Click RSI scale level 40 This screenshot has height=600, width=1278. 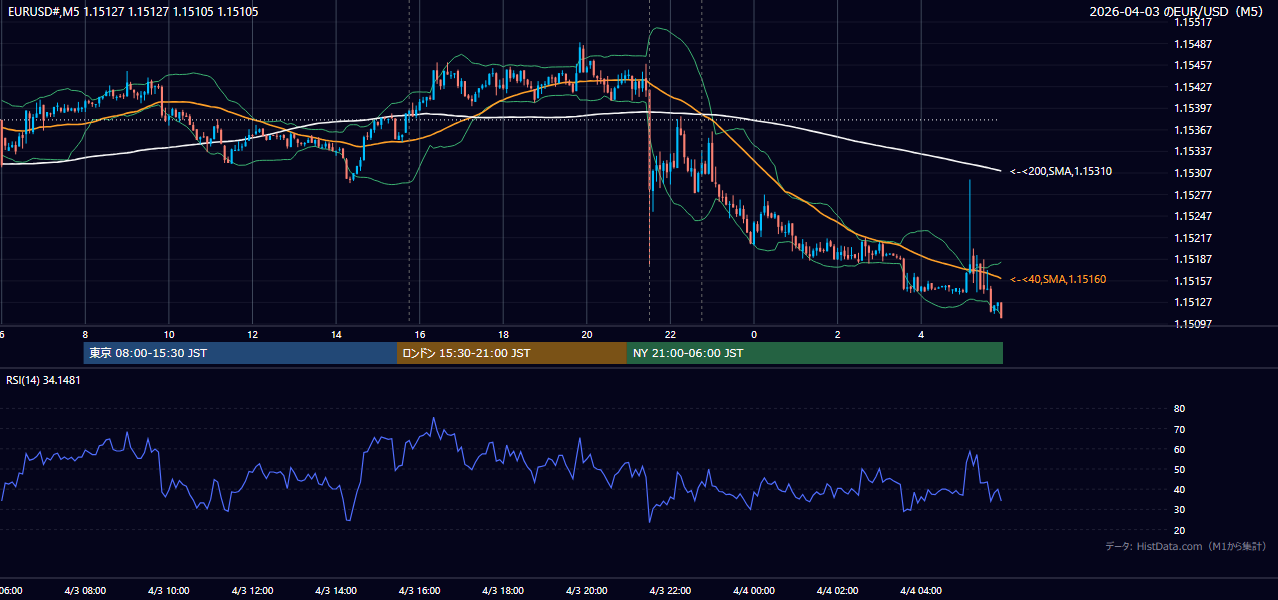(1179, 489)
